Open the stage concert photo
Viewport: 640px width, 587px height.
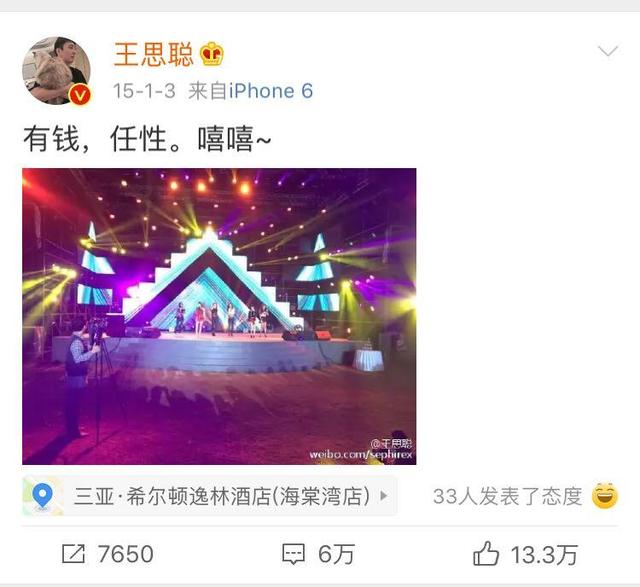click(219, 316)
